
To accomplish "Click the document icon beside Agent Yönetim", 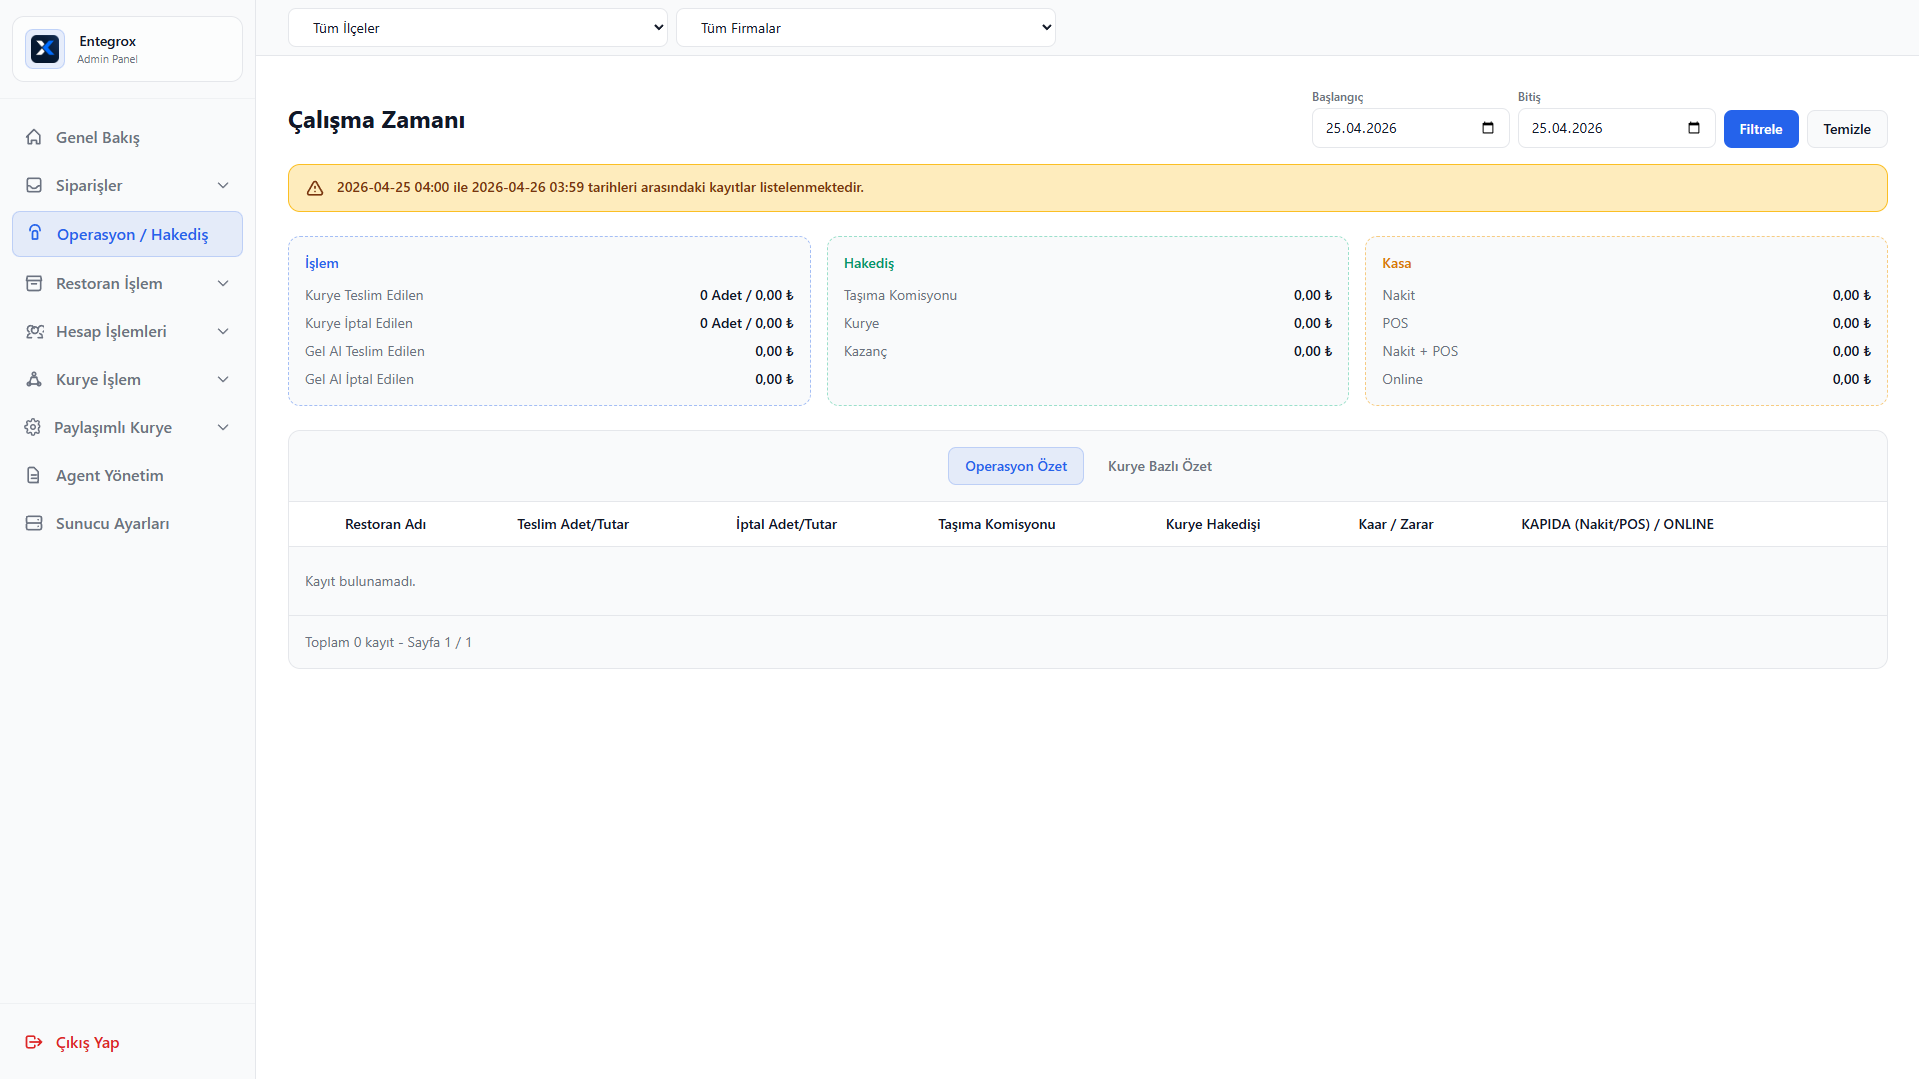I will tap(34, 475).
